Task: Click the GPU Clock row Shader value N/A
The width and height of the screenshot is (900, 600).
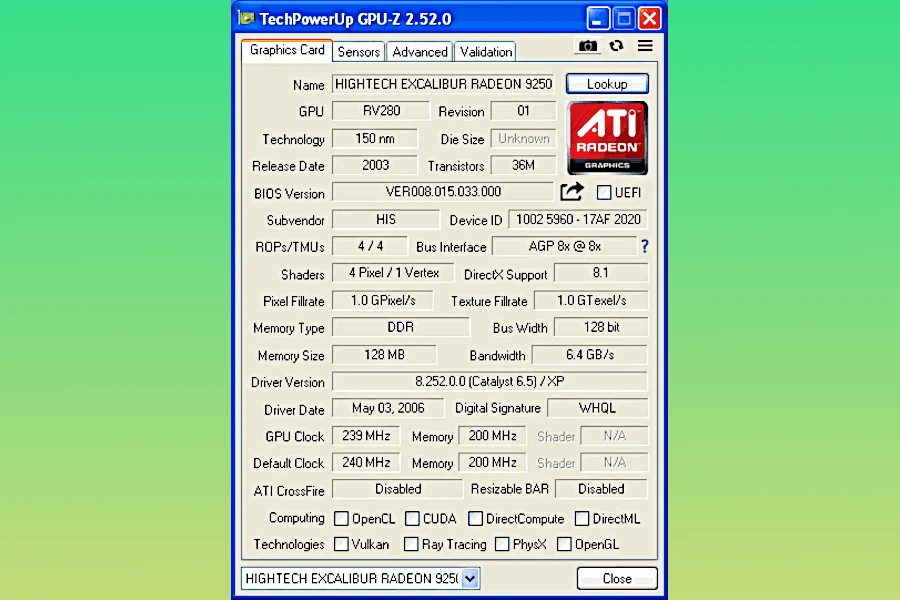Action: pyautogui.click(x=615, y=436)
